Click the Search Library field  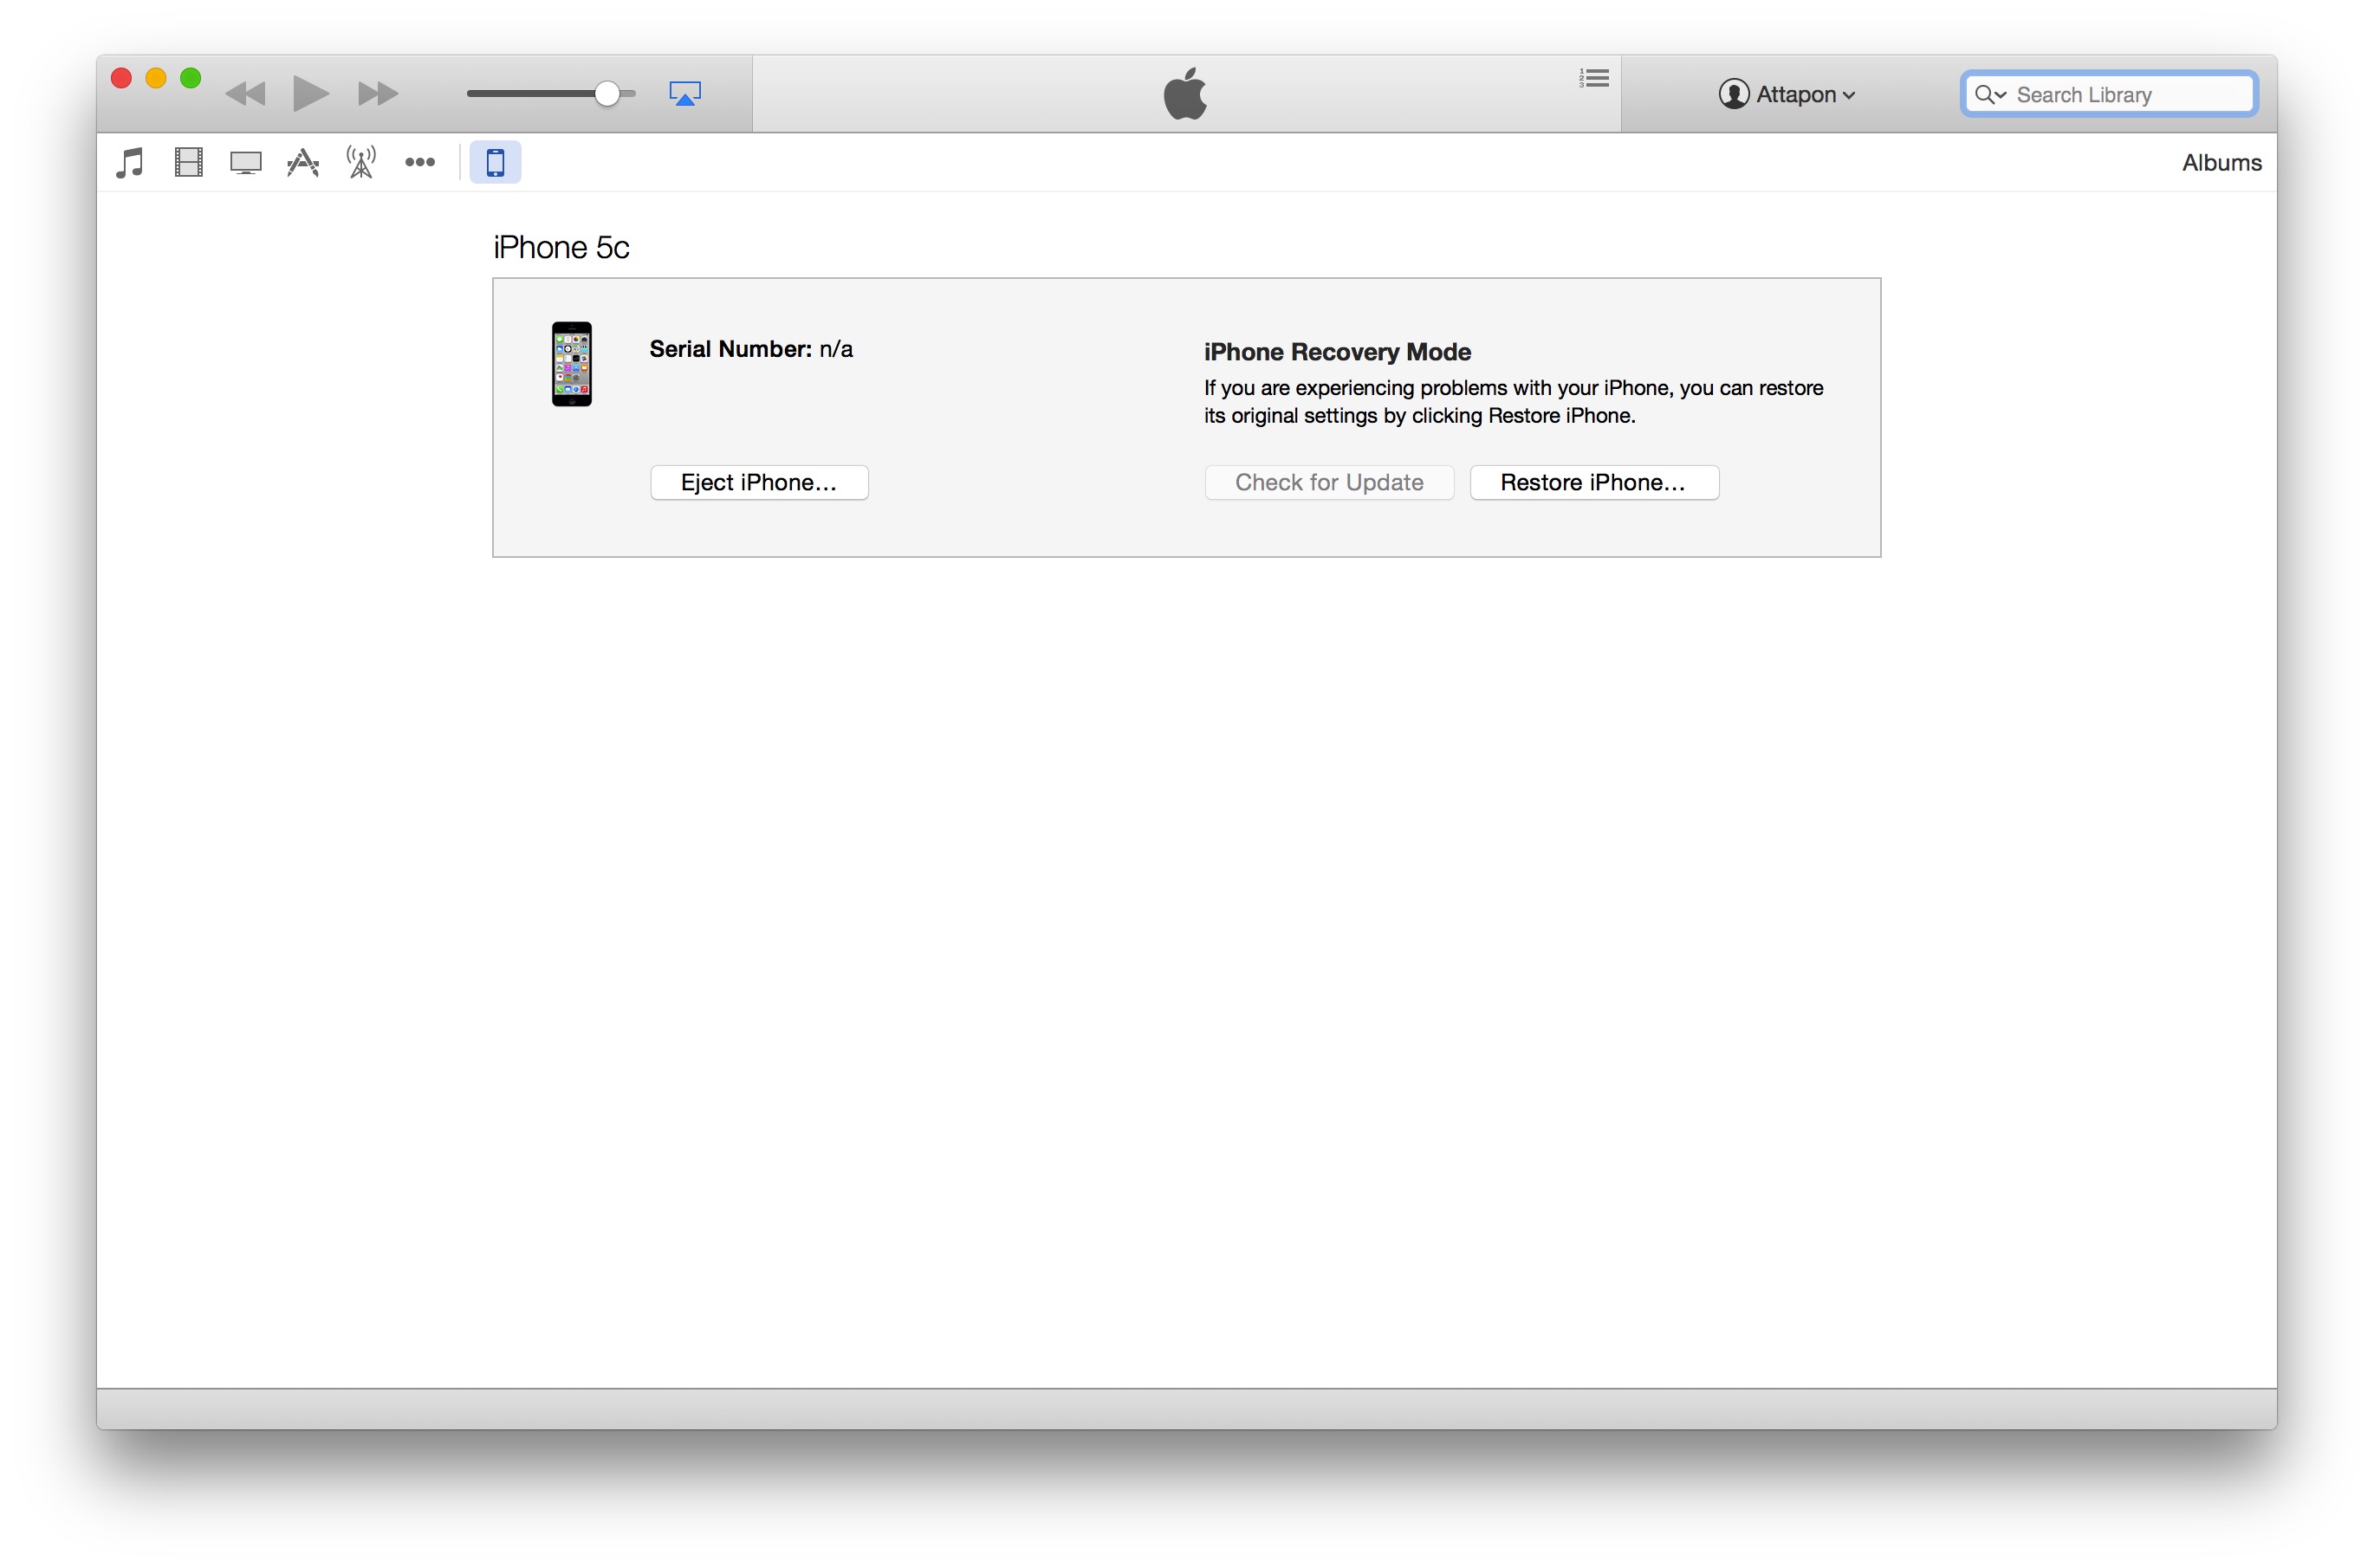(2109, 94)
